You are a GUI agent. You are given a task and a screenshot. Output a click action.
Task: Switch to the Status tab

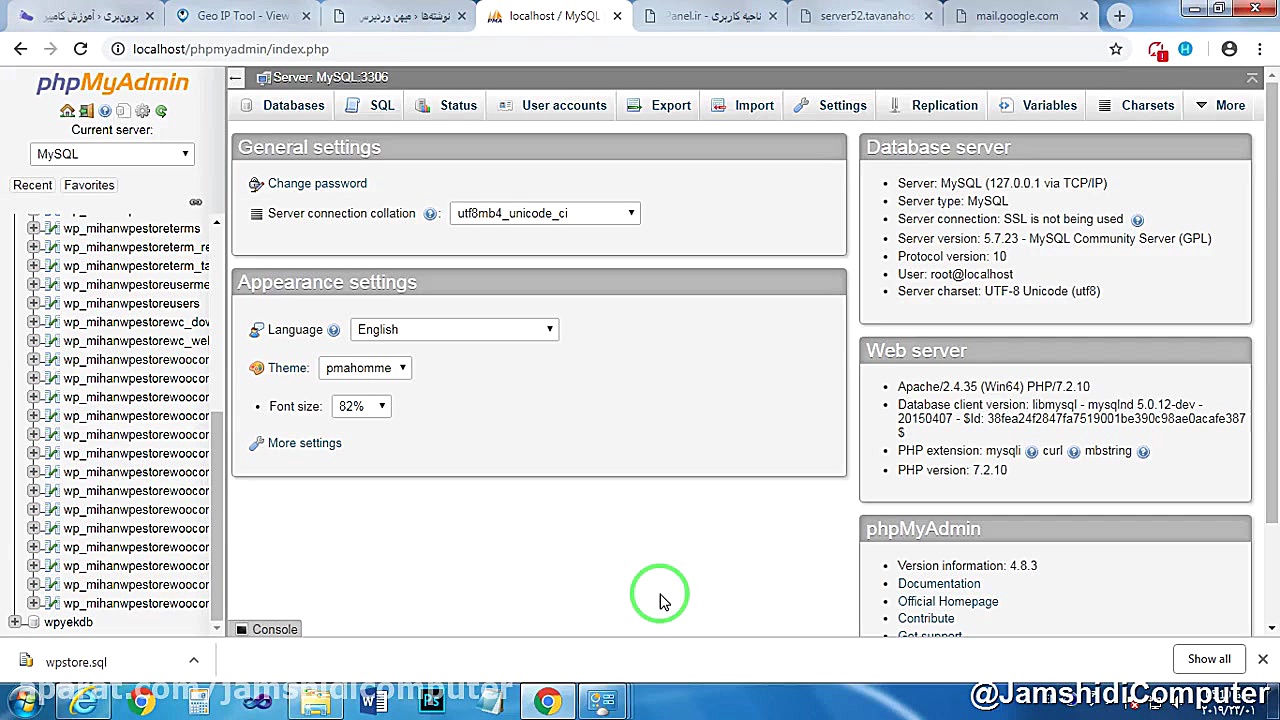(447, 105)
